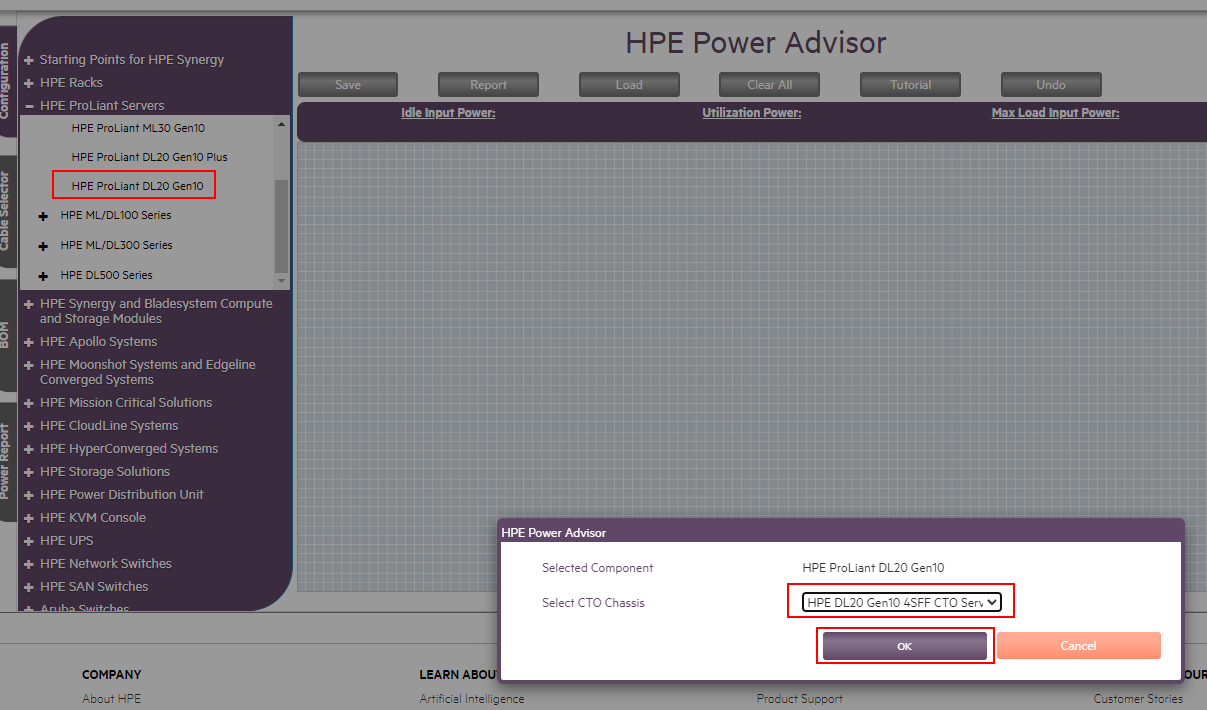Open Artificial Intelligence footer link
This screenshot has height=710, width=1207.
click(472, 699)
